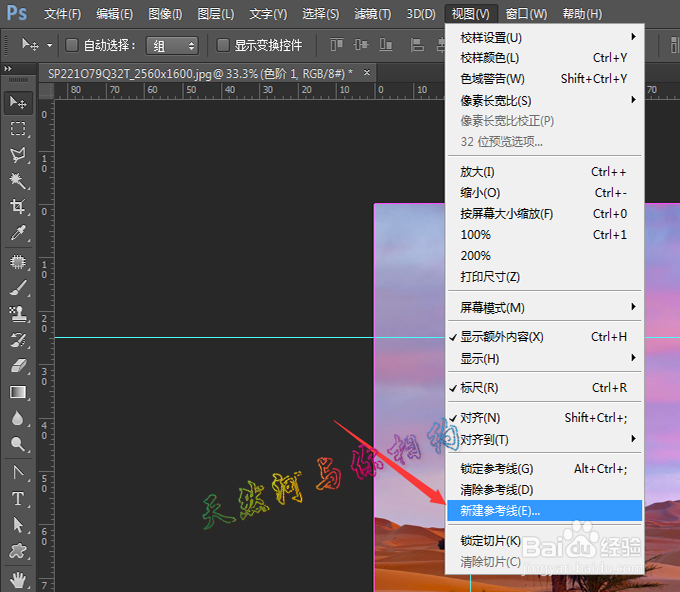The image size is (680, 592).
Task: Select the History Brush tool
Action: [x=18, y=340]
